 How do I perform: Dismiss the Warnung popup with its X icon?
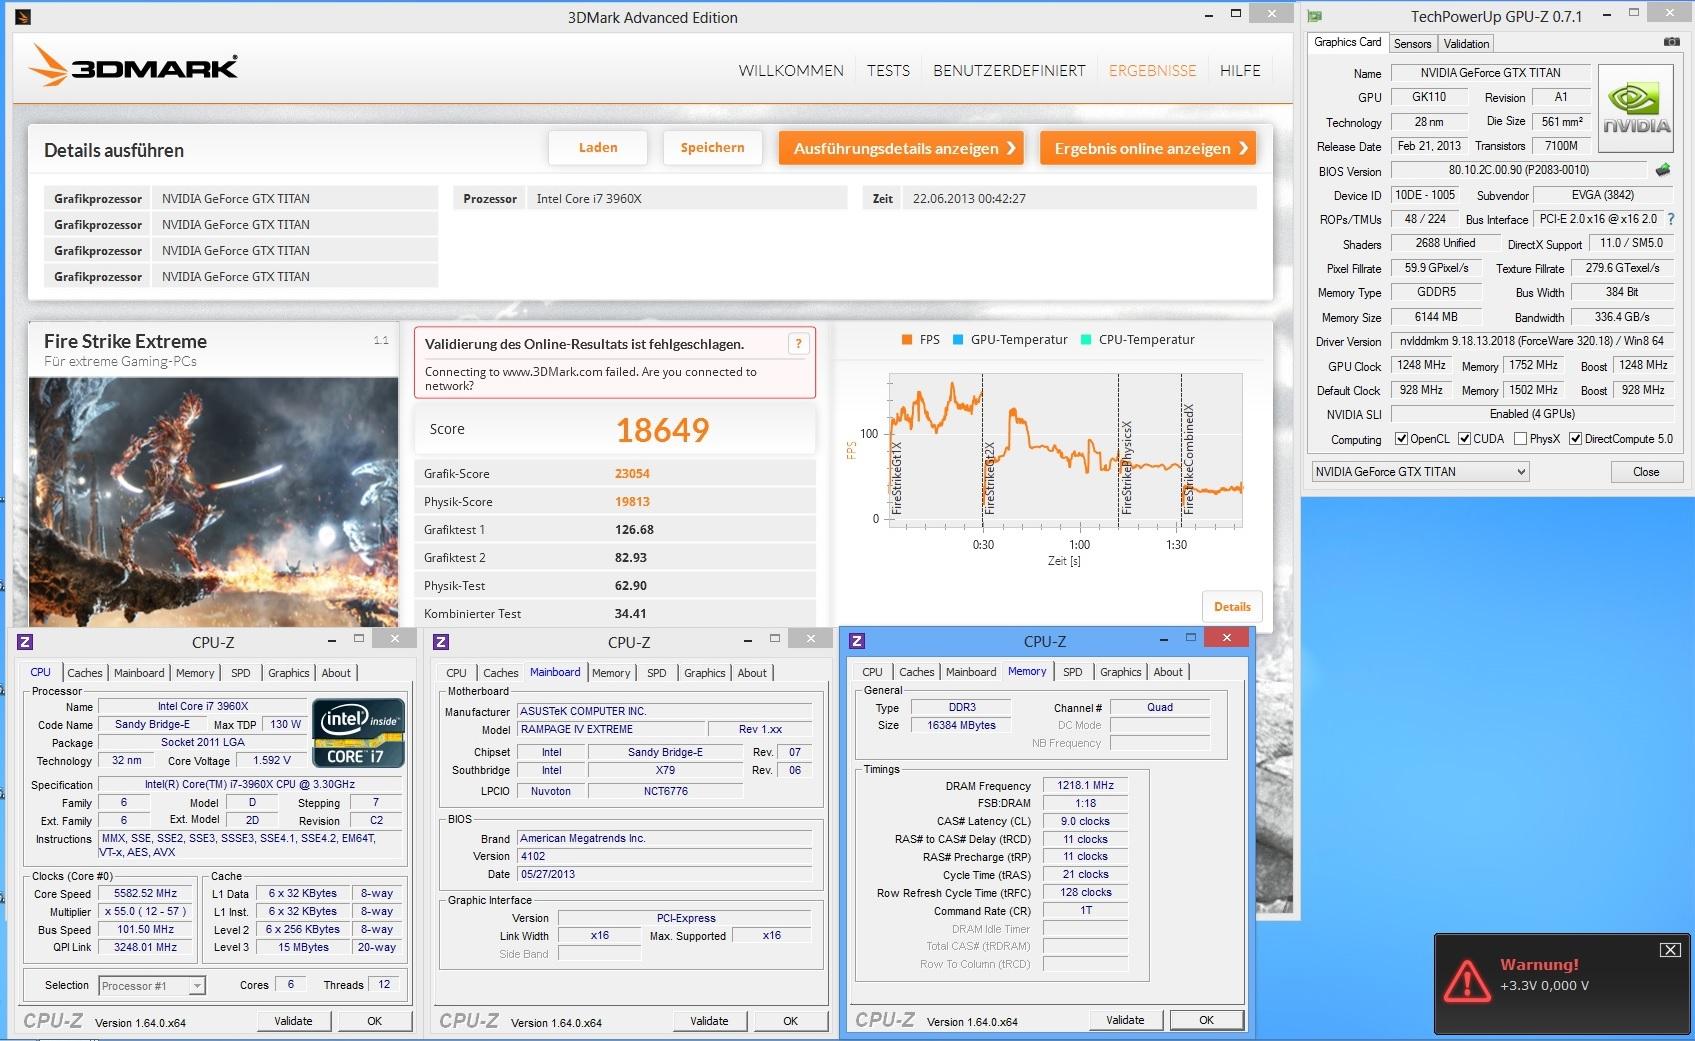(1670, 950)
